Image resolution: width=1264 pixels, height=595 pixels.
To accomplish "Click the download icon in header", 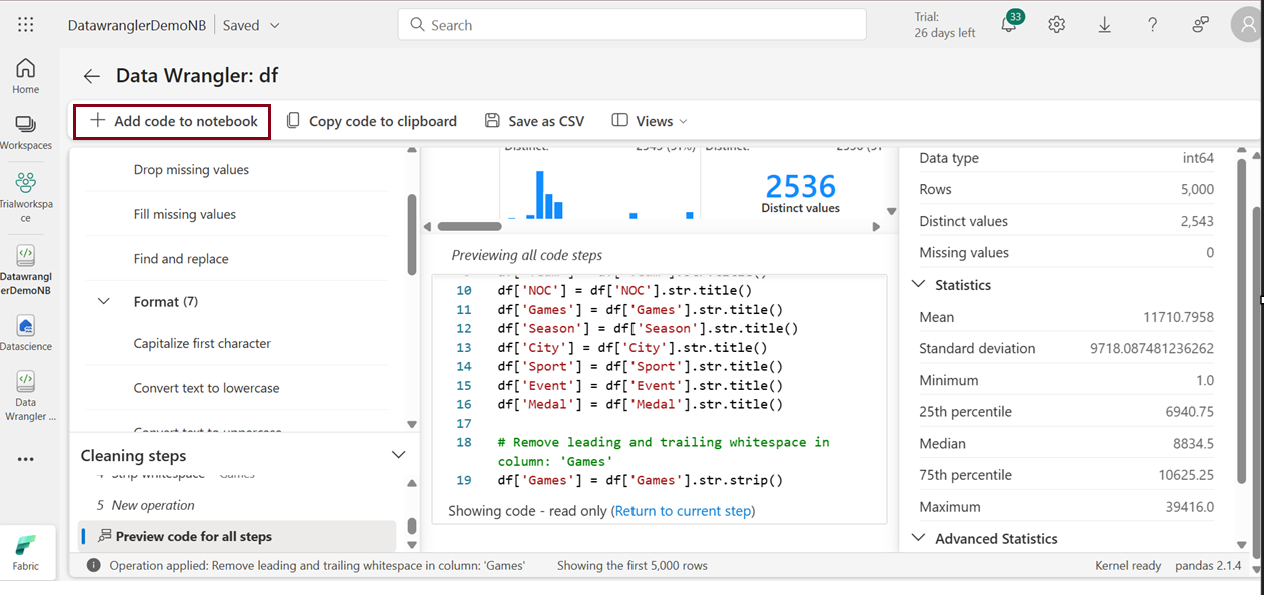I will pos(1105,25).
